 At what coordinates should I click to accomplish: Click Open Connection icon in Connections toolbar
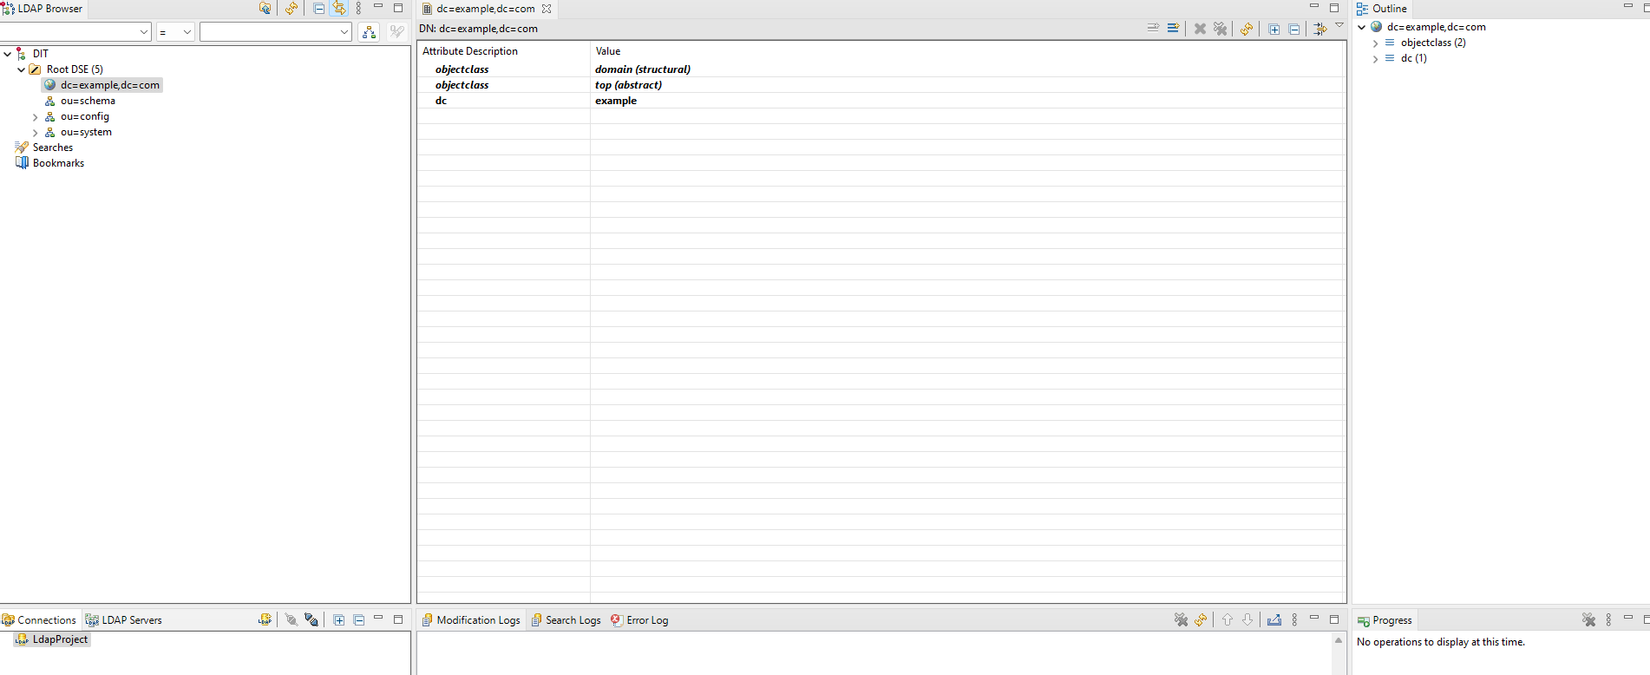tap(291, 620)
